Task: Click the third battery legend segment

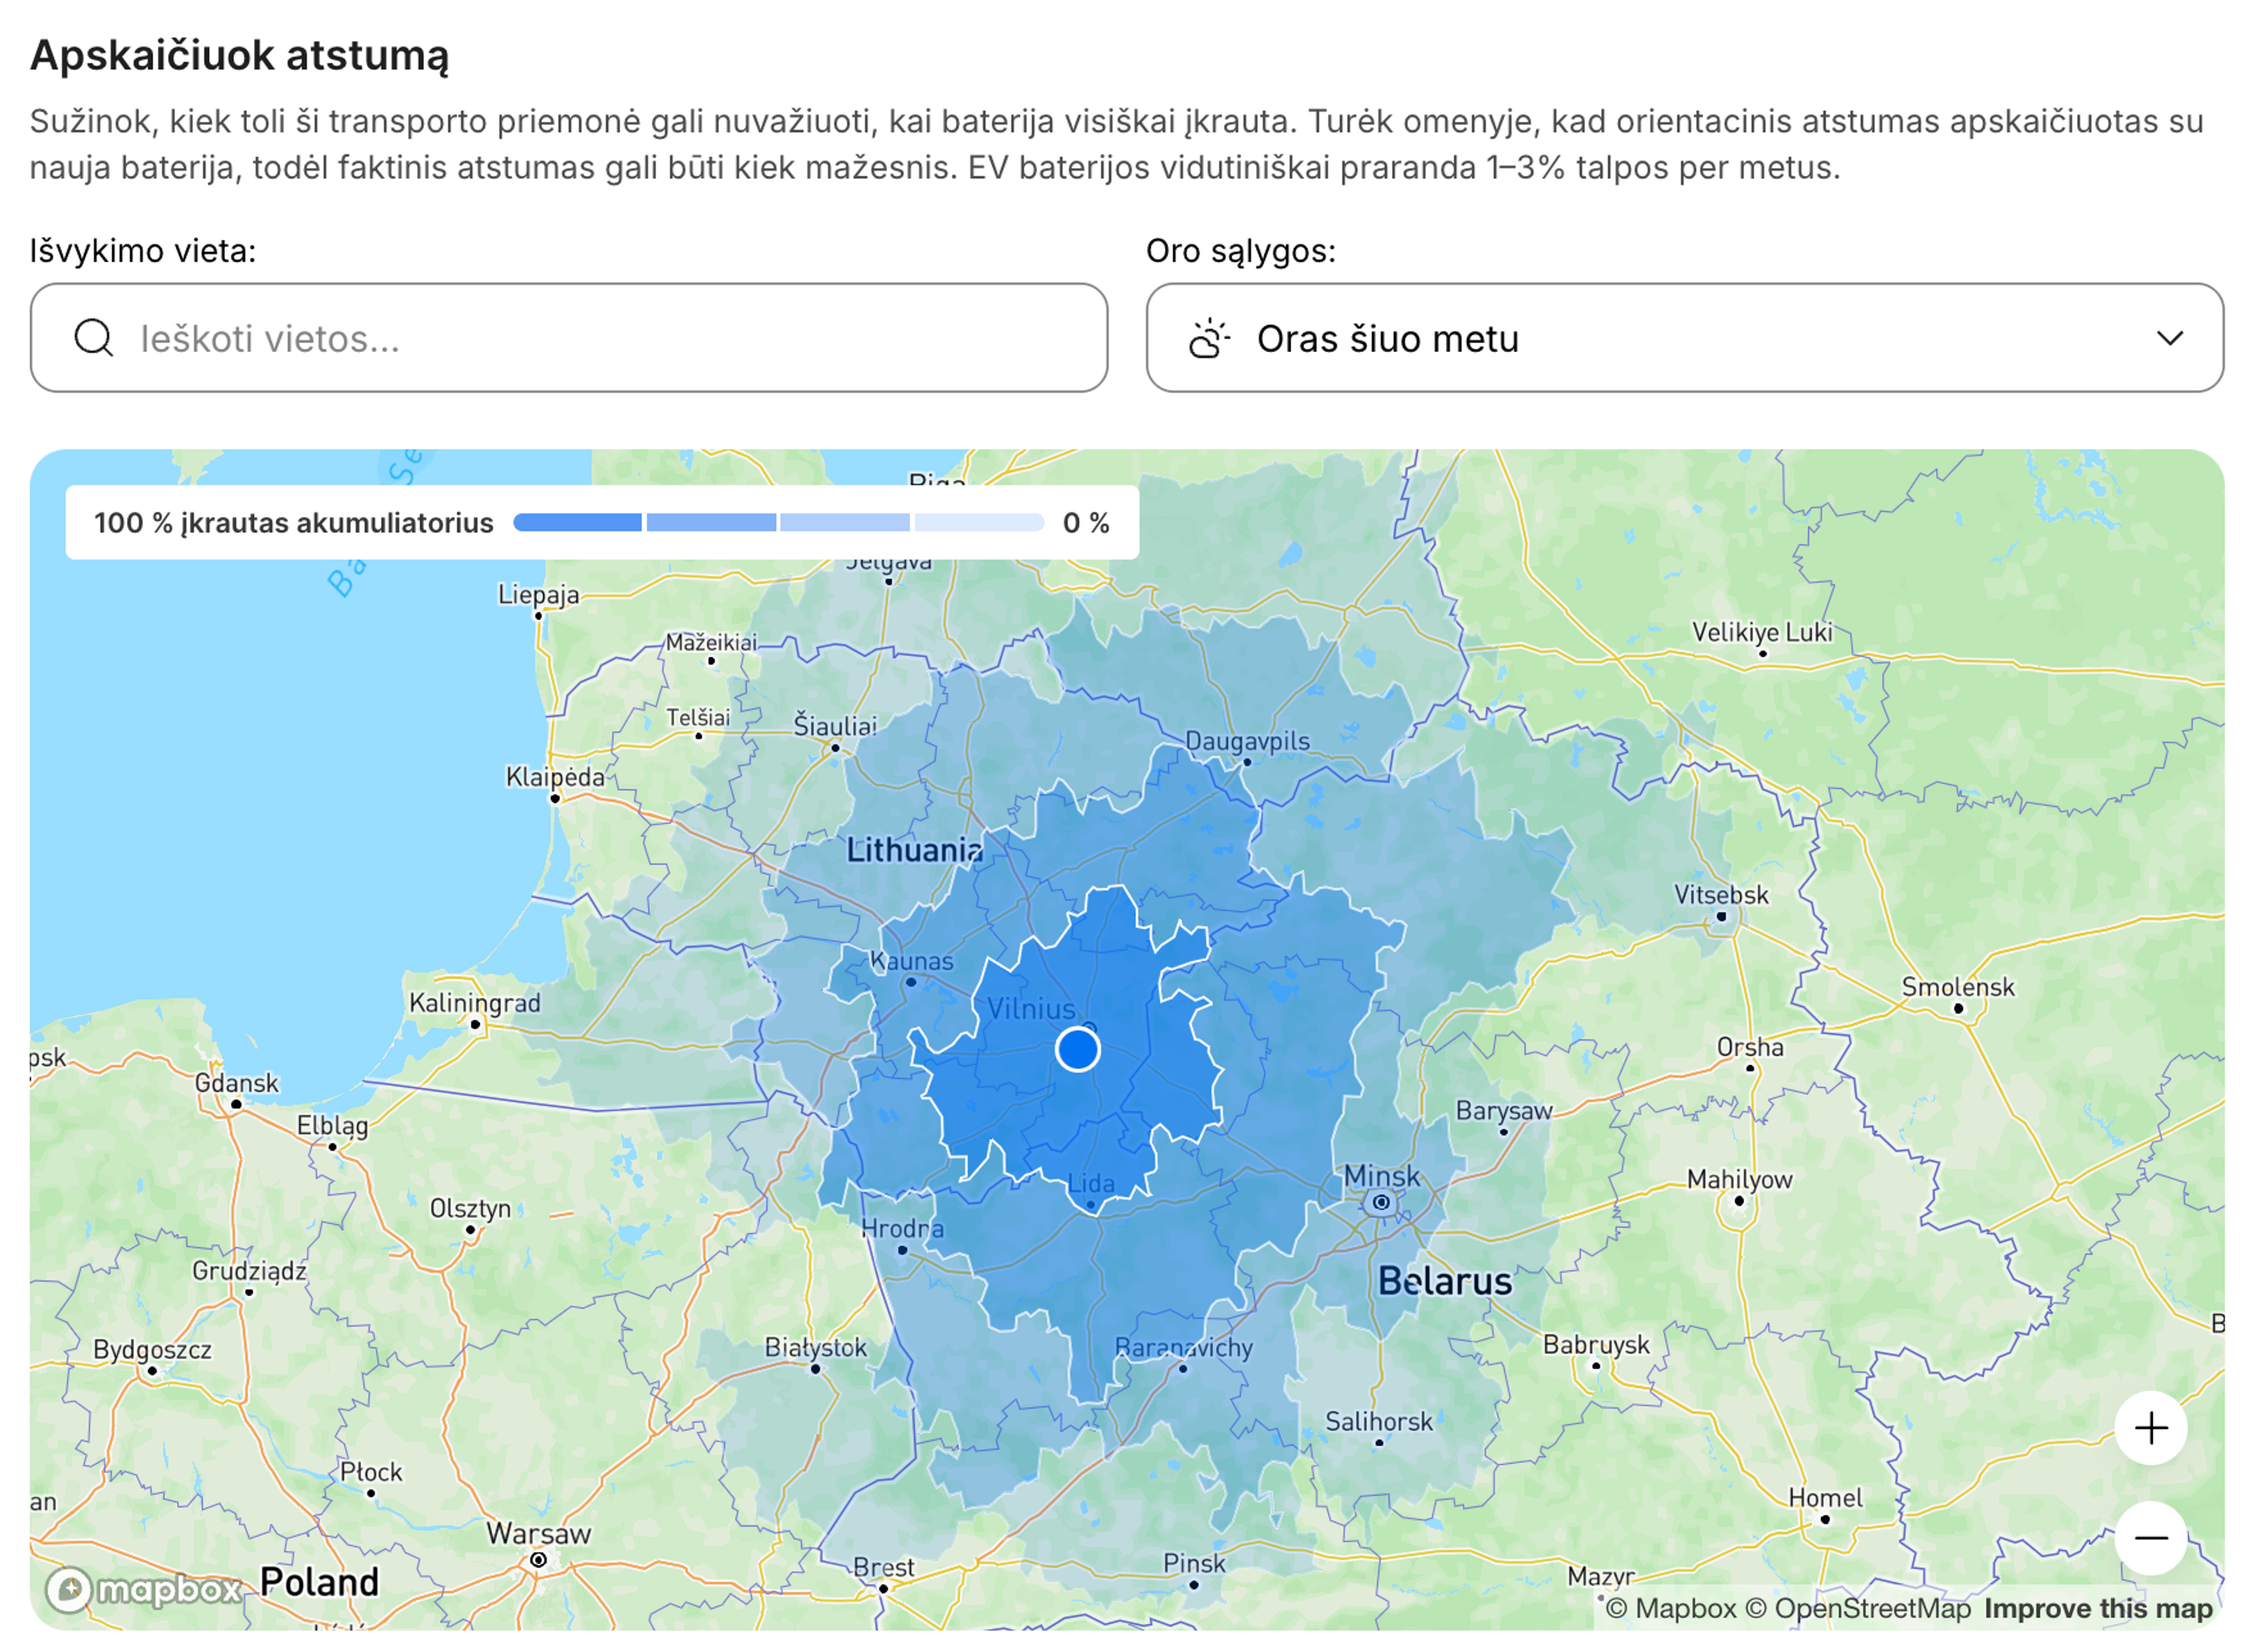Action: (x=845, y=522)
